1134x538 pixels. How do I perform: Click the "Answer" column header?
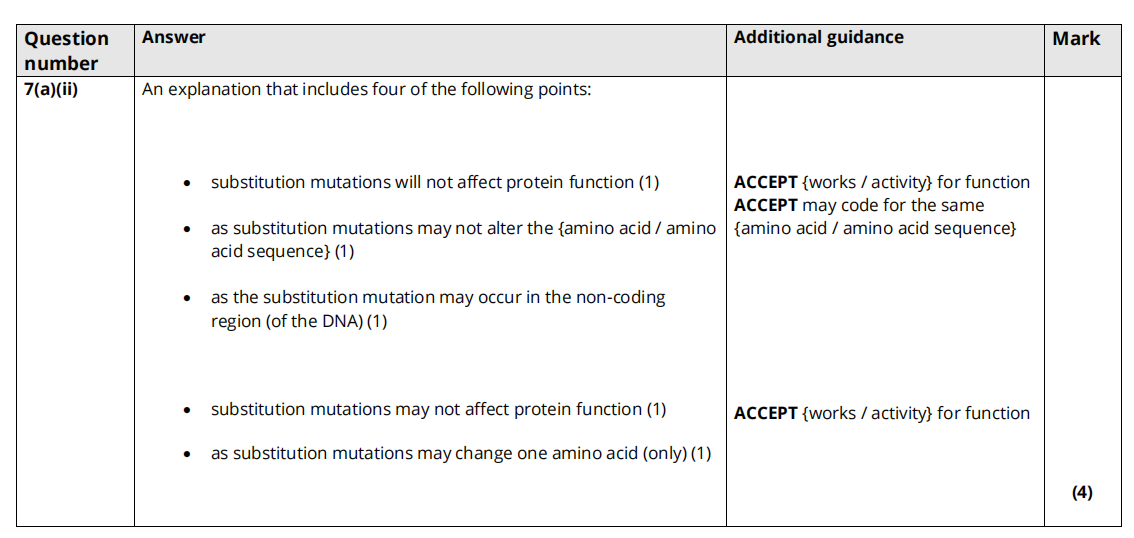click(x=173, y=37)
